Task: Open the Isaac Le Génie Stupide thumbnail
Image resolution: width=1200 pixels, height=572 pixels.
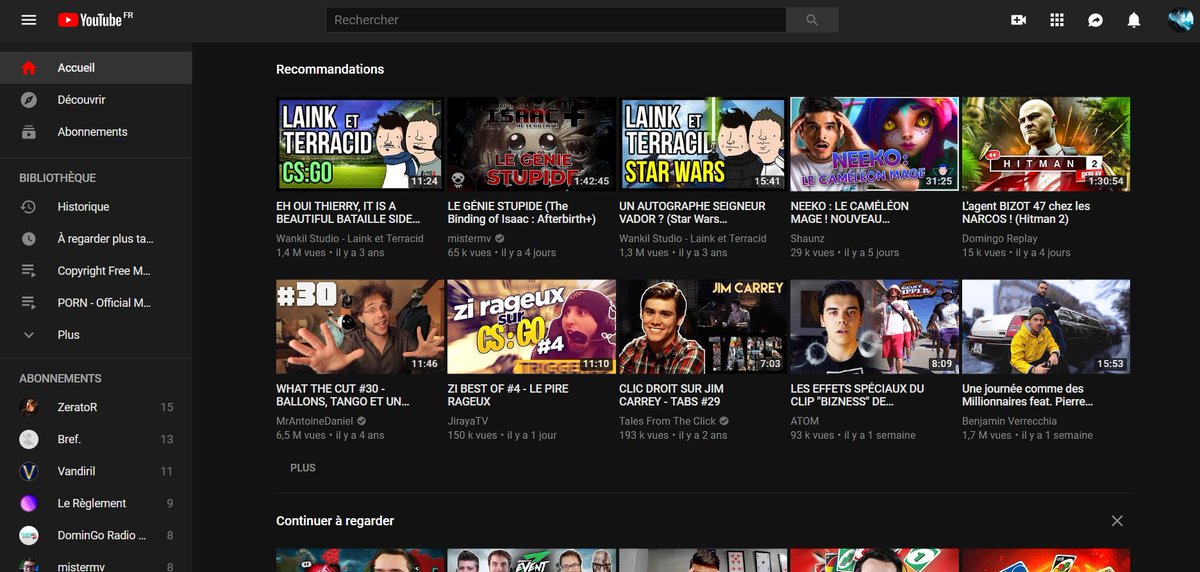Action: coord(531,144)
